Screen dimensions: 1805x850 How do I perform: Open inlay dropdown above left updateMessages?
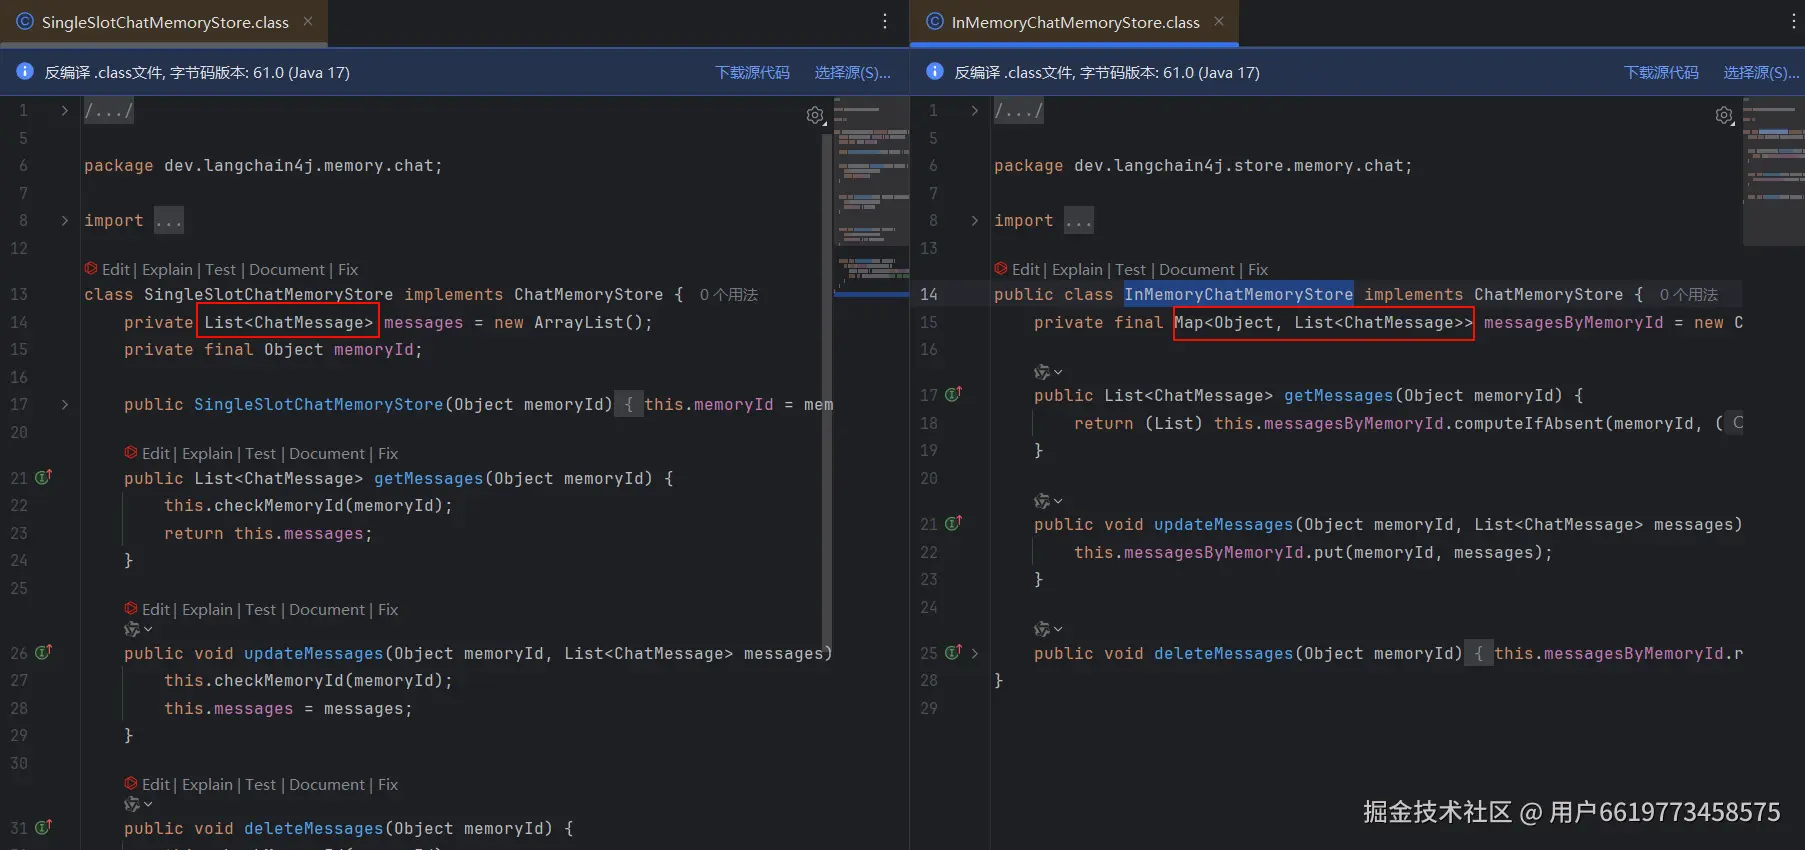click(x=138, y=629)
